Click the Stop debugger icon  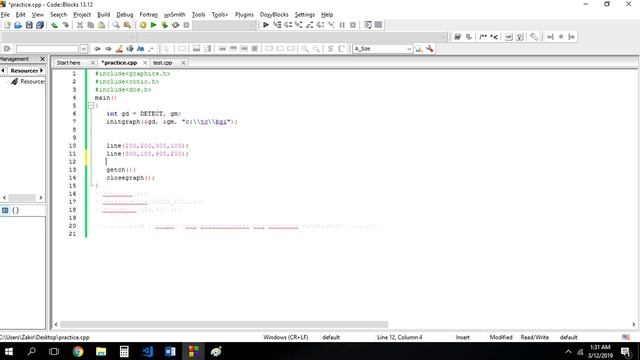353,25
